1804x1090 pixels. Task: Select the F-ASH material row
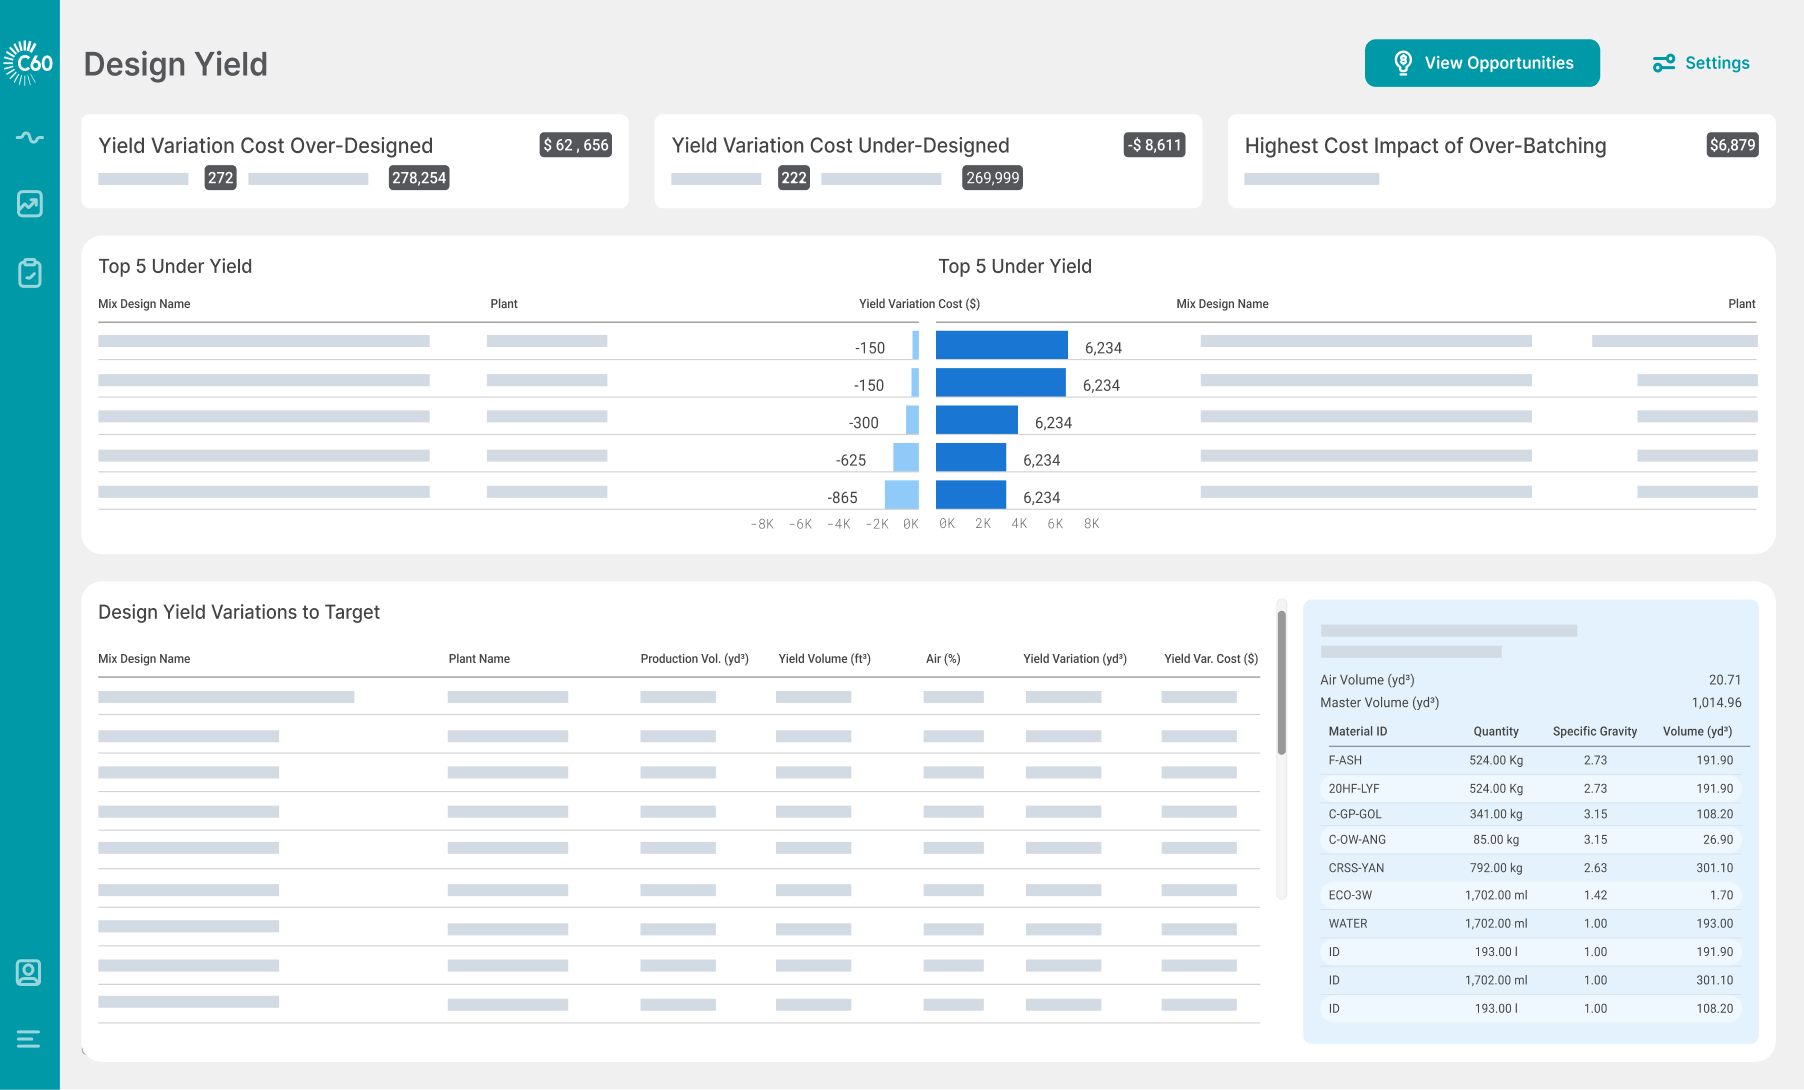pyautogui.click(x=1530, y=760)
